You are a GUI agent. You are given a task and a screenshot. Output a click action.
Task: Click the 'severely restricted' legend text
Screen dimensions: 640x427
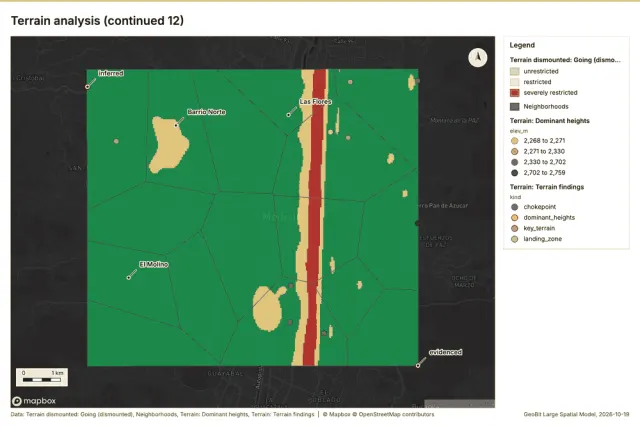550,93
